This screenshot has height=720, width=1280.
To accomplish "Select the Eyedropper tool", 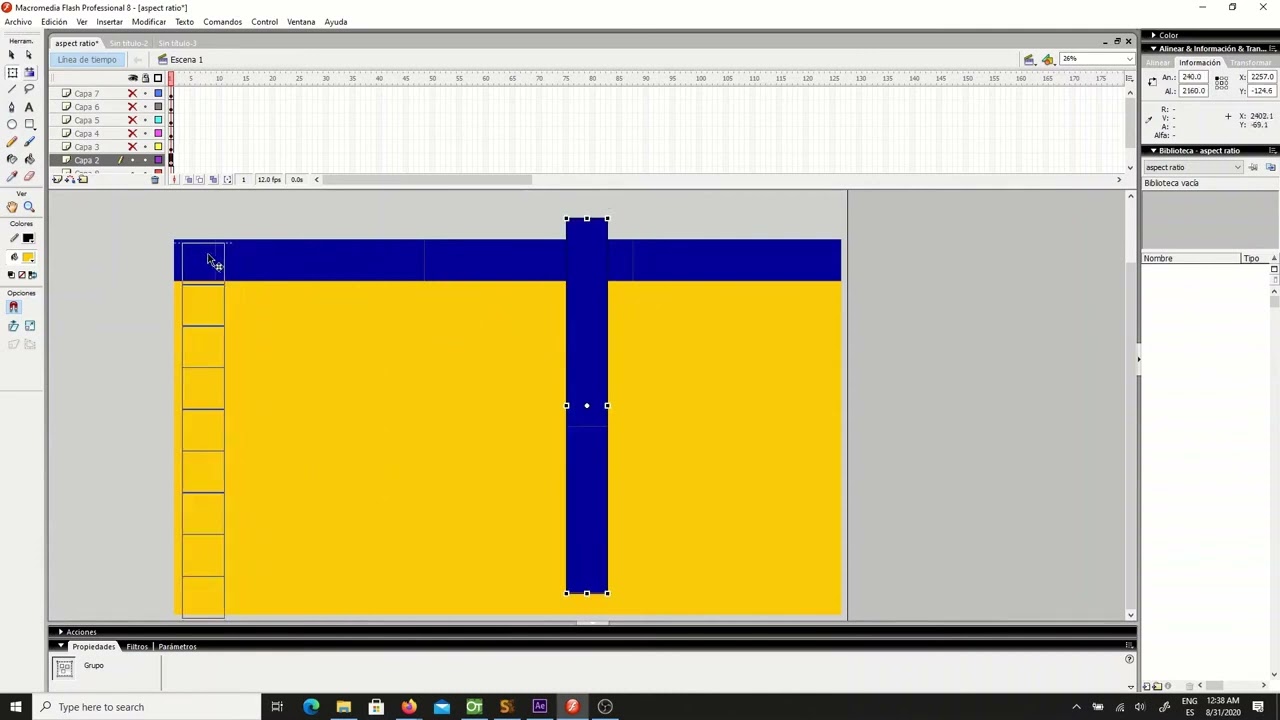I will [x=12, y=176].
